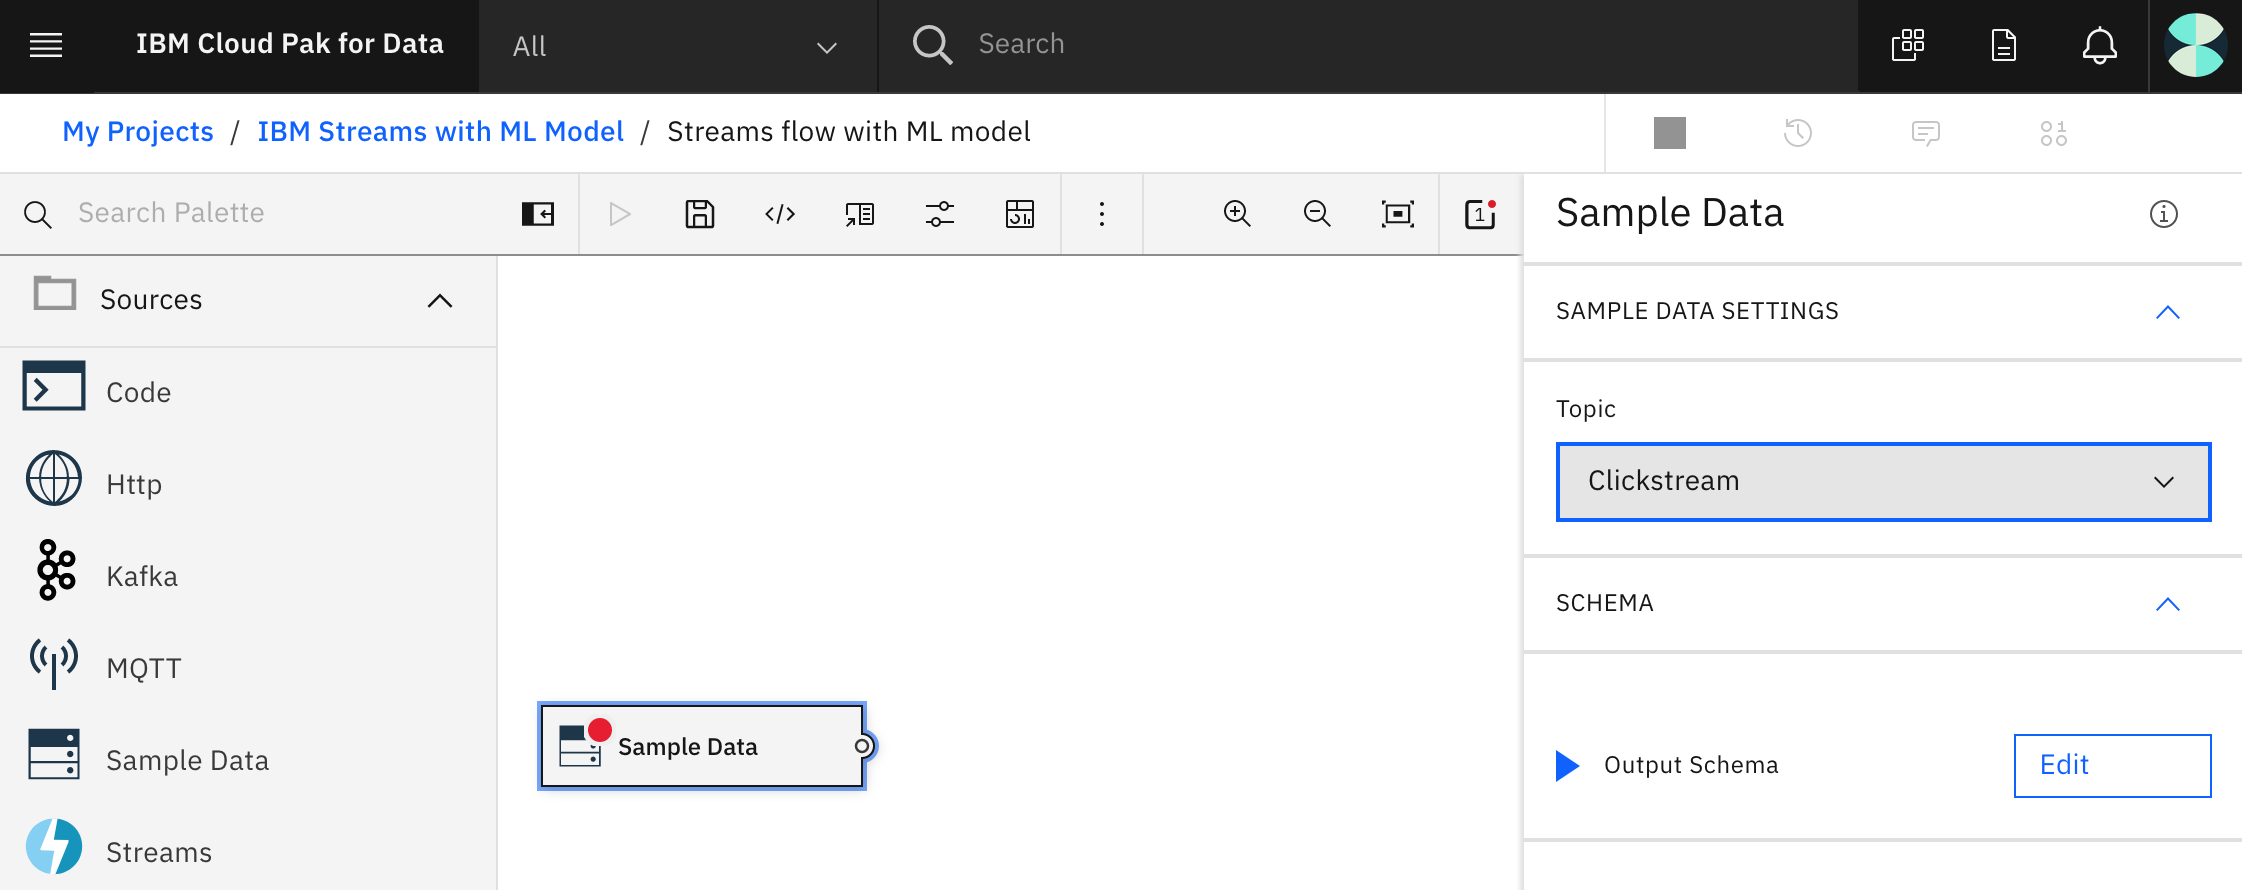This screenshot has width=2242, height=890.
Task: Click the stop square icon
Action: (1670, 133)
